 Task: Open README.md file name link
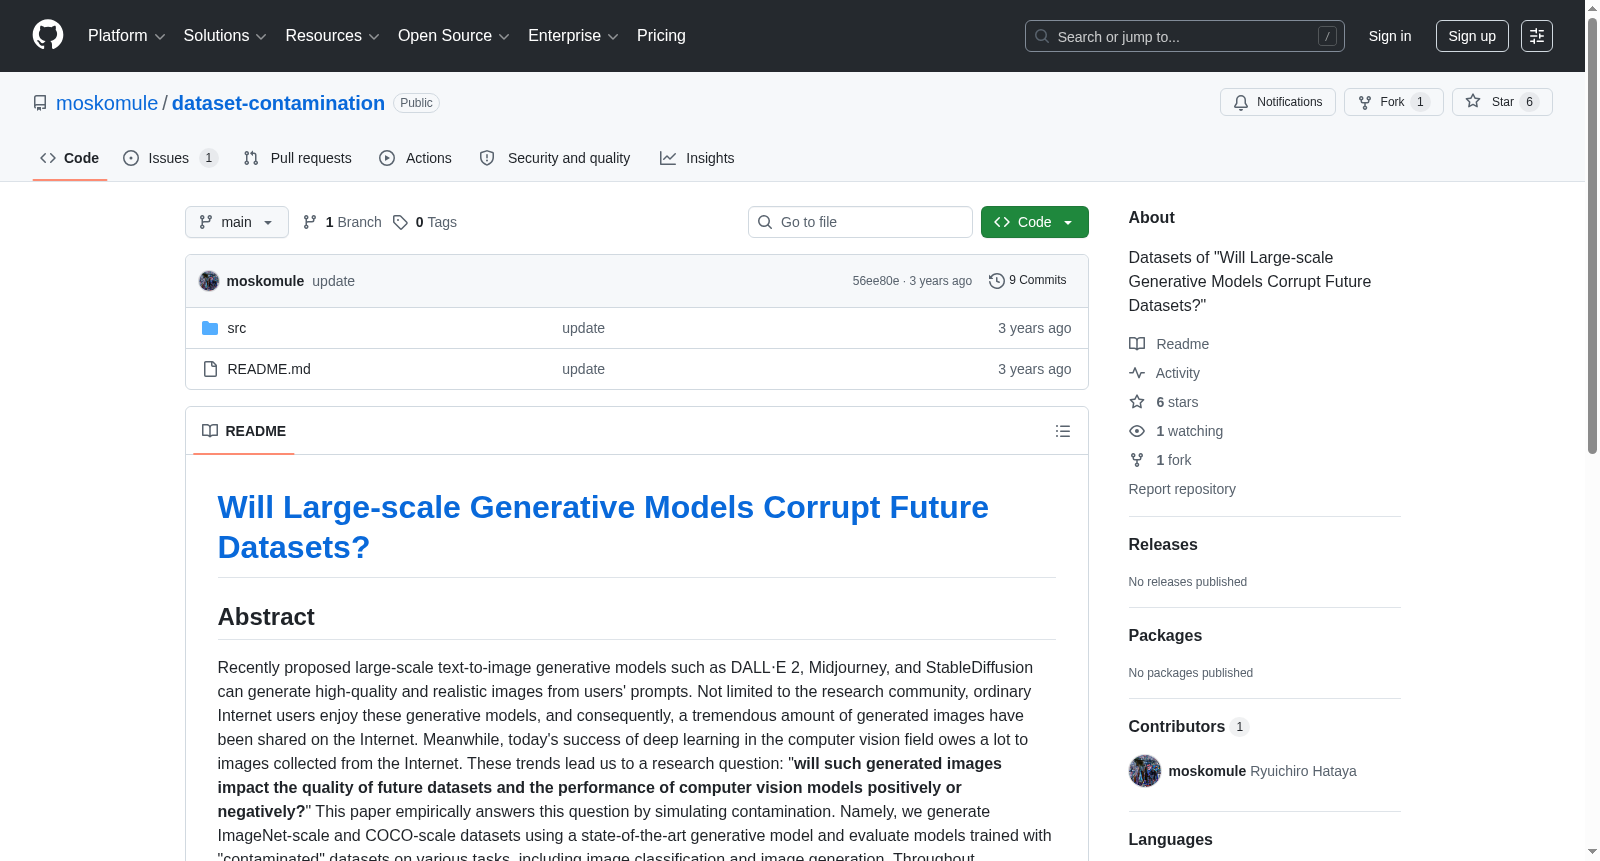pyautogui.click(x=269, y=369)
